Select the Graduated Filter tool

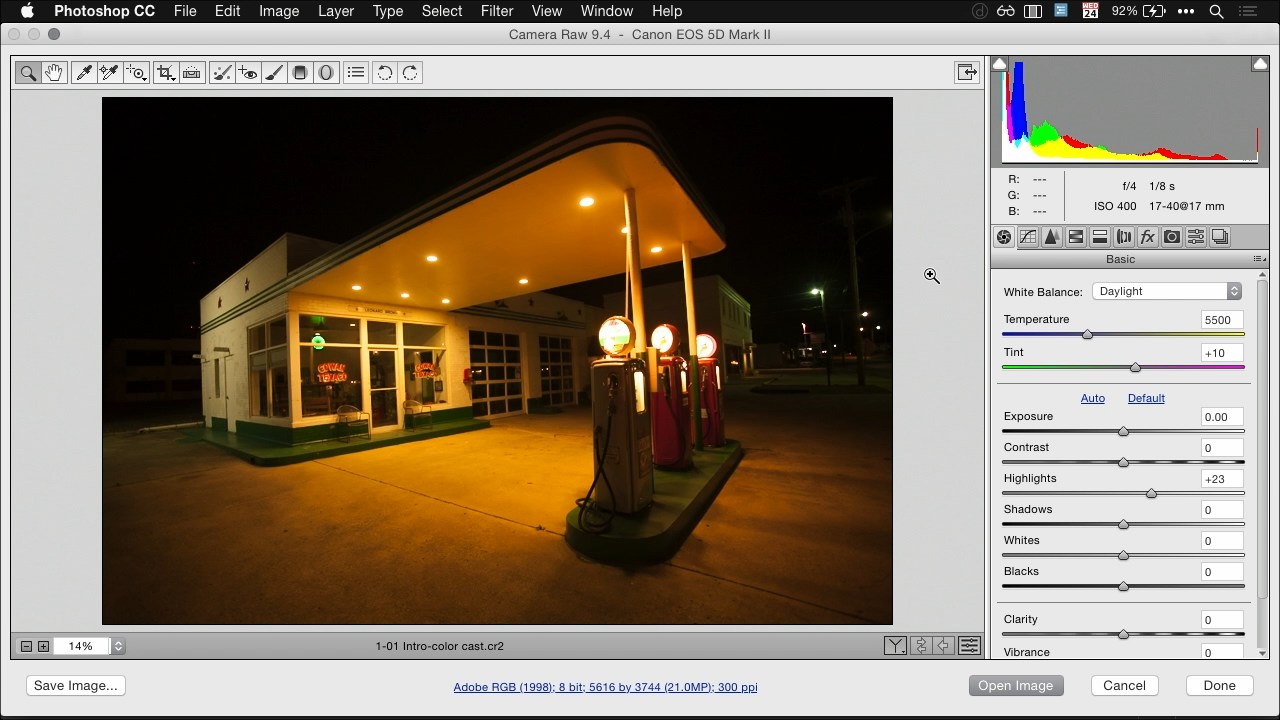[x=299, y=72]
